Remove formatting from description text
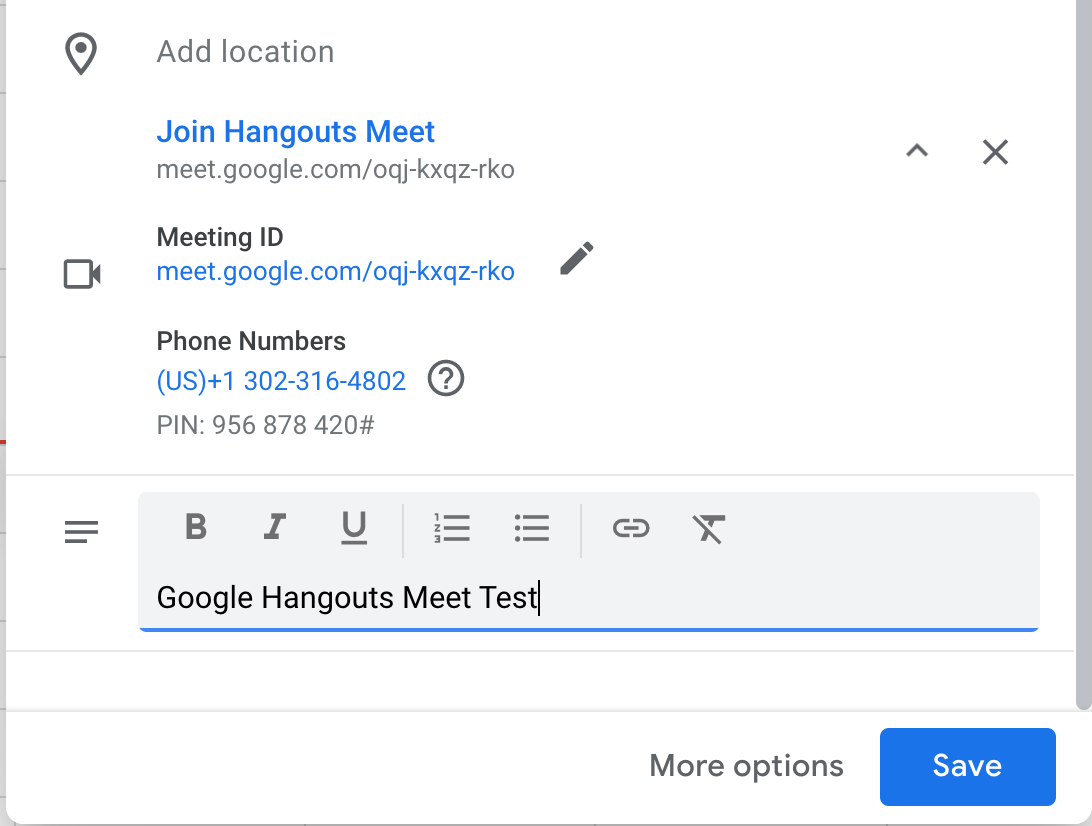 tap(709, 527)
